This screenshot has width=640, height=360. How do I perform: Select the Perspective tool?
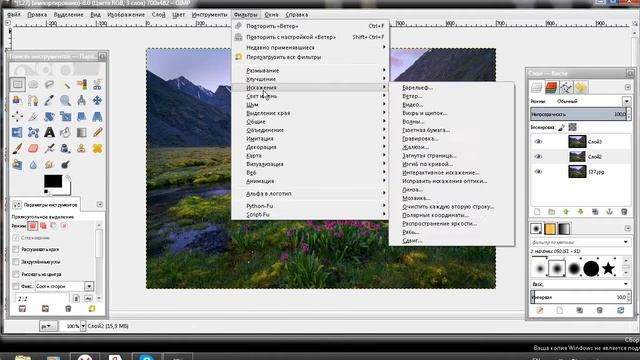click(97, 117)
